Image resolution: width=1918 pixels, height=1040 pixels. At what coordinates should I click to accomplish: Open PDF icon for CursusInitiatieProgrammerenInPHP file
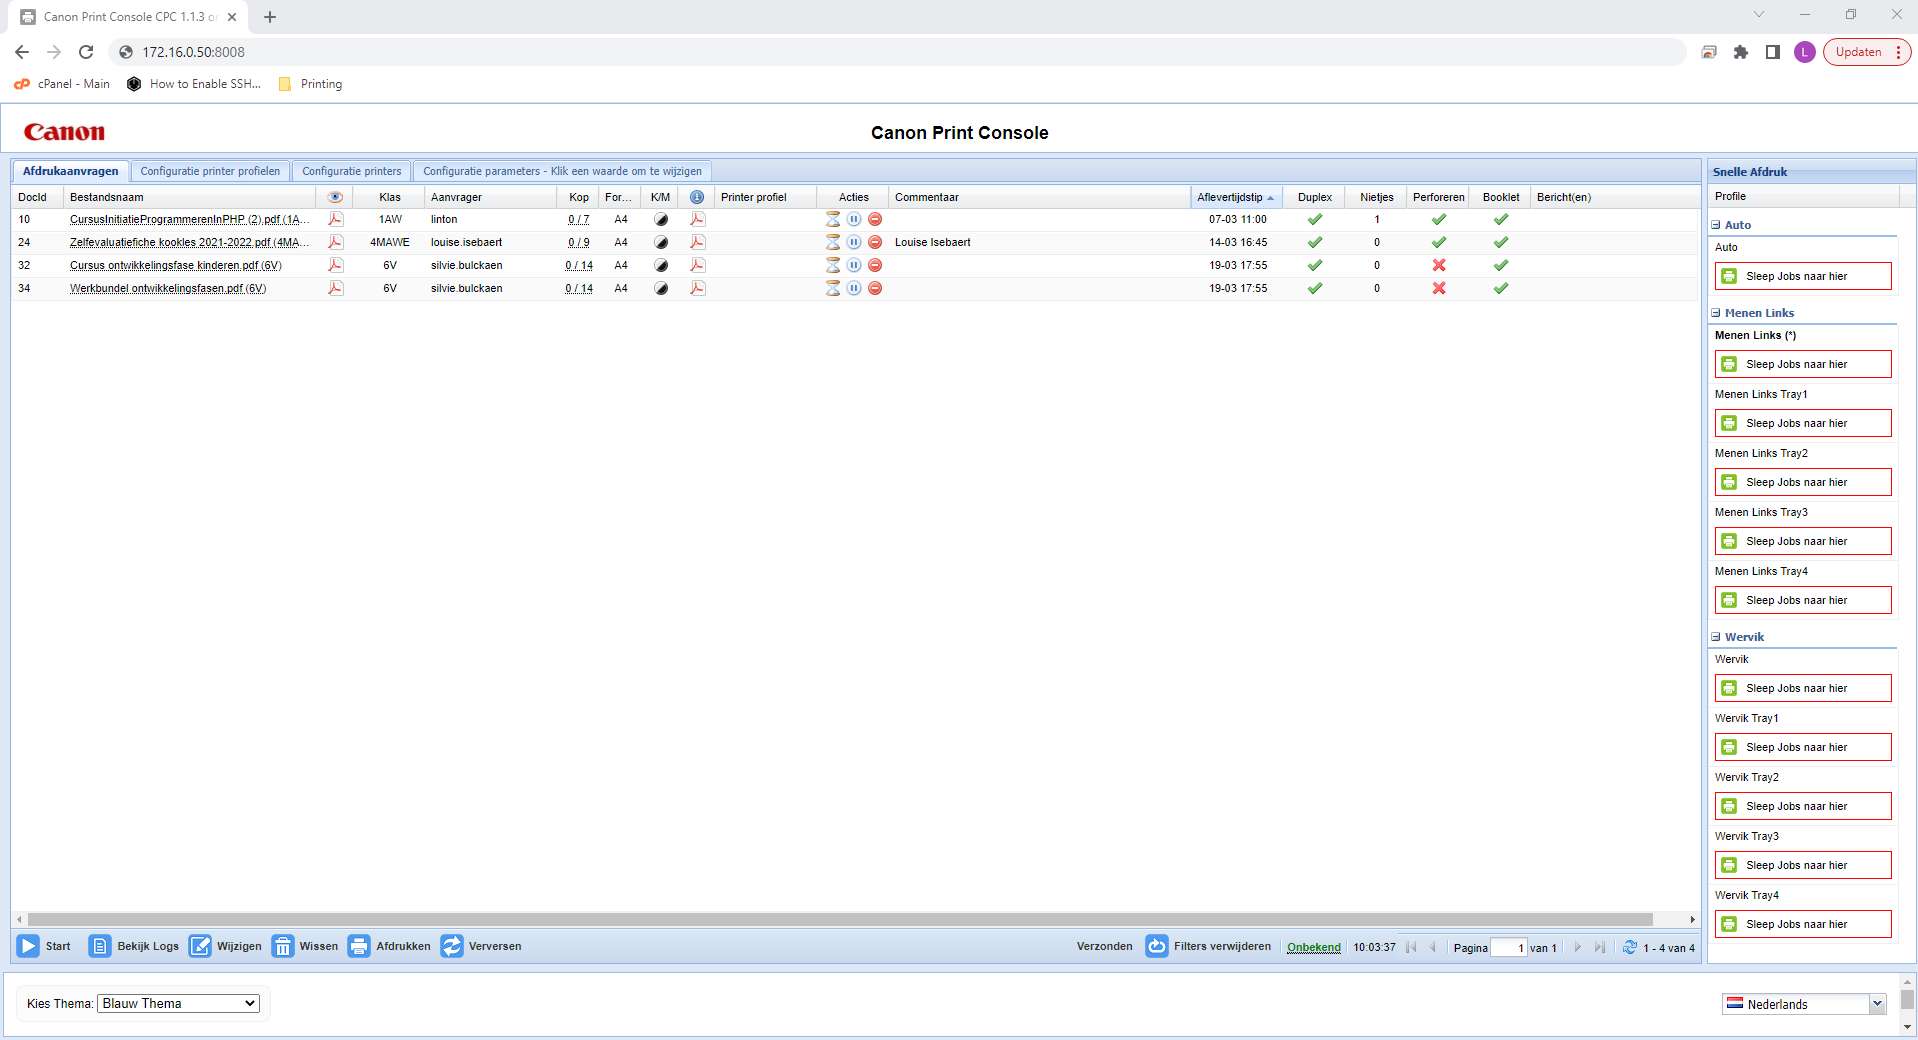[335, 219]
